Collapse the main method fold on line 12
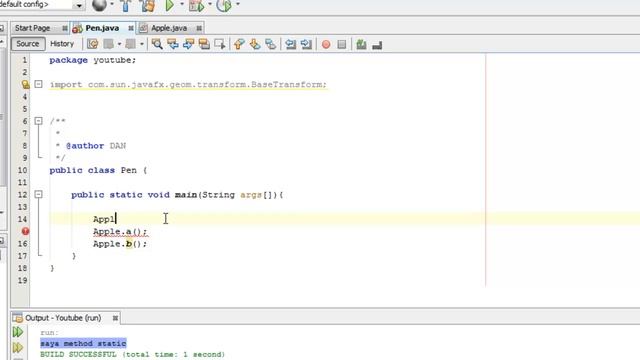 (38, 194)
